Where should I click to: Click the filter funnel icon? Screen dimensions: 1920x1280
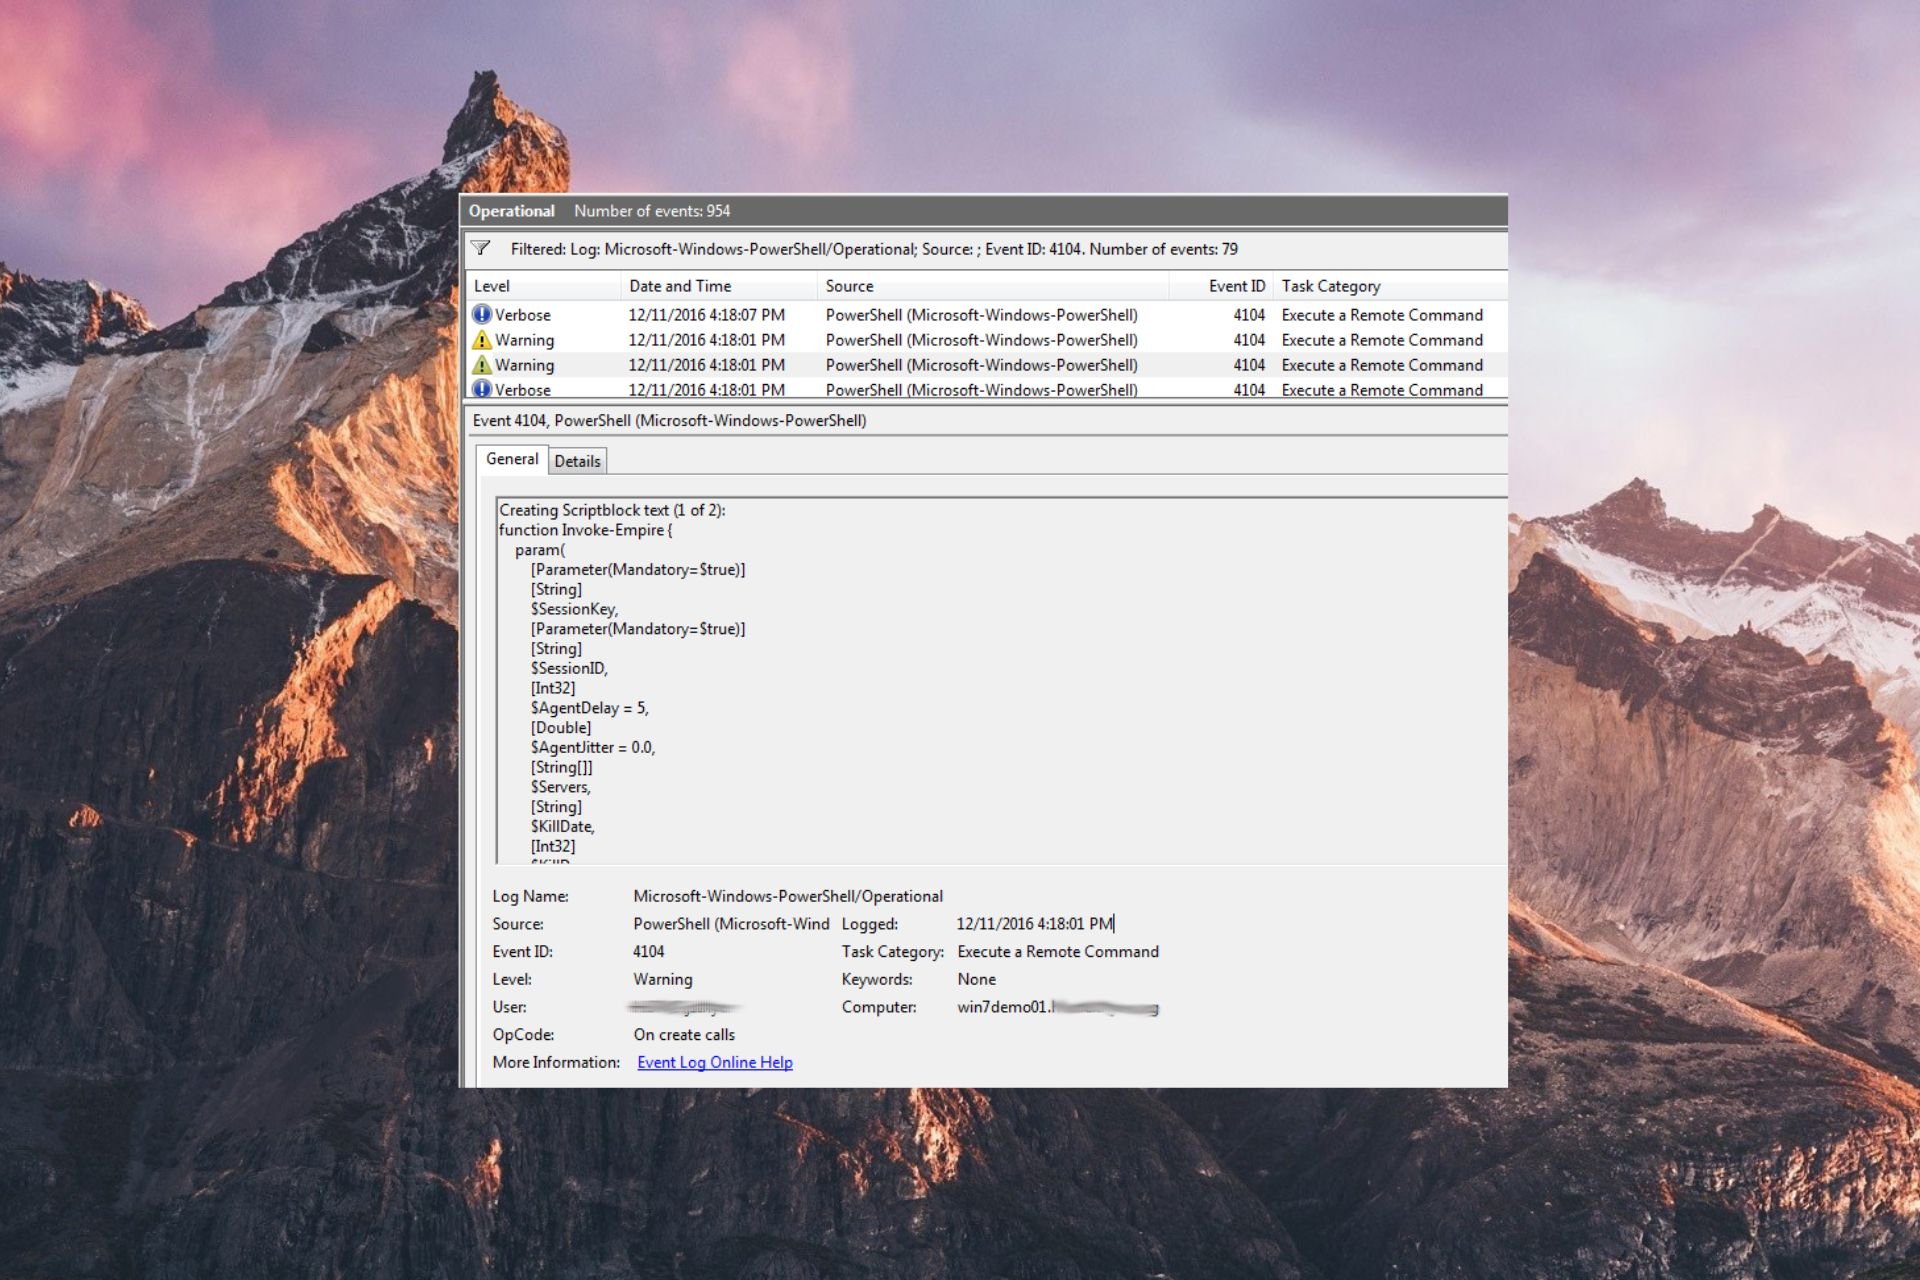pos(480,248)
